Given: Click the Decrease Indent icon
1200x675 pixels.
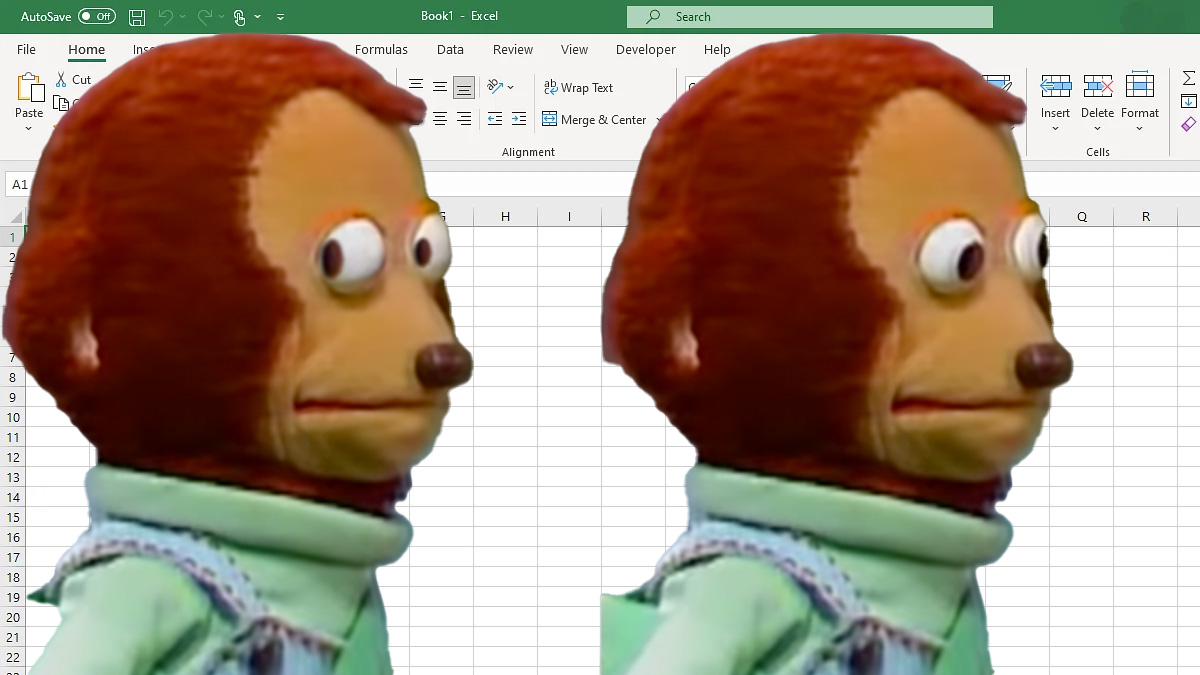Looking at the screenshot, I should click(x=494, y=119).
